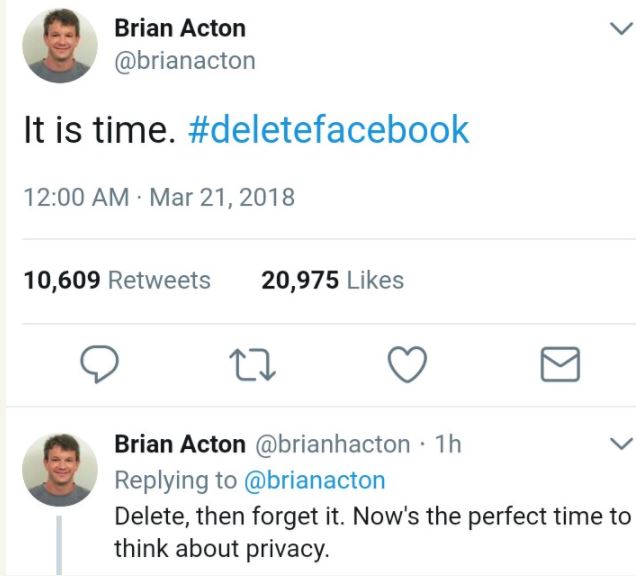Click the reply's 1h timestamp

tap(449, 444)
